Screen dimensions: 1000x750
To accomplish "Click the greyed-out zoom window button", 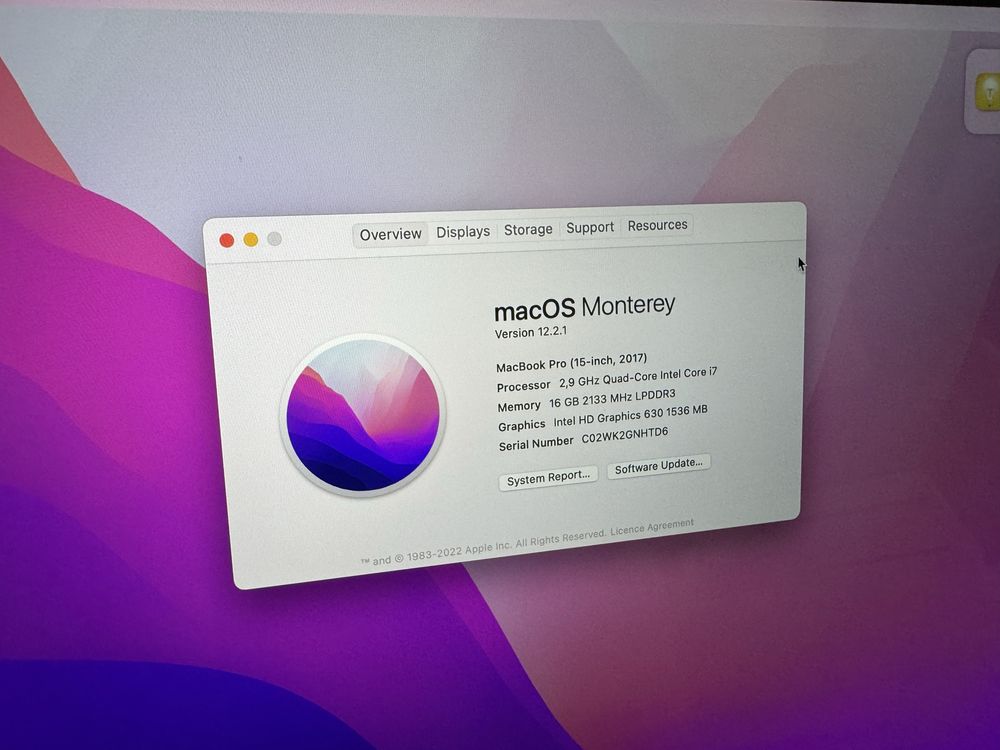I will 274,239.
